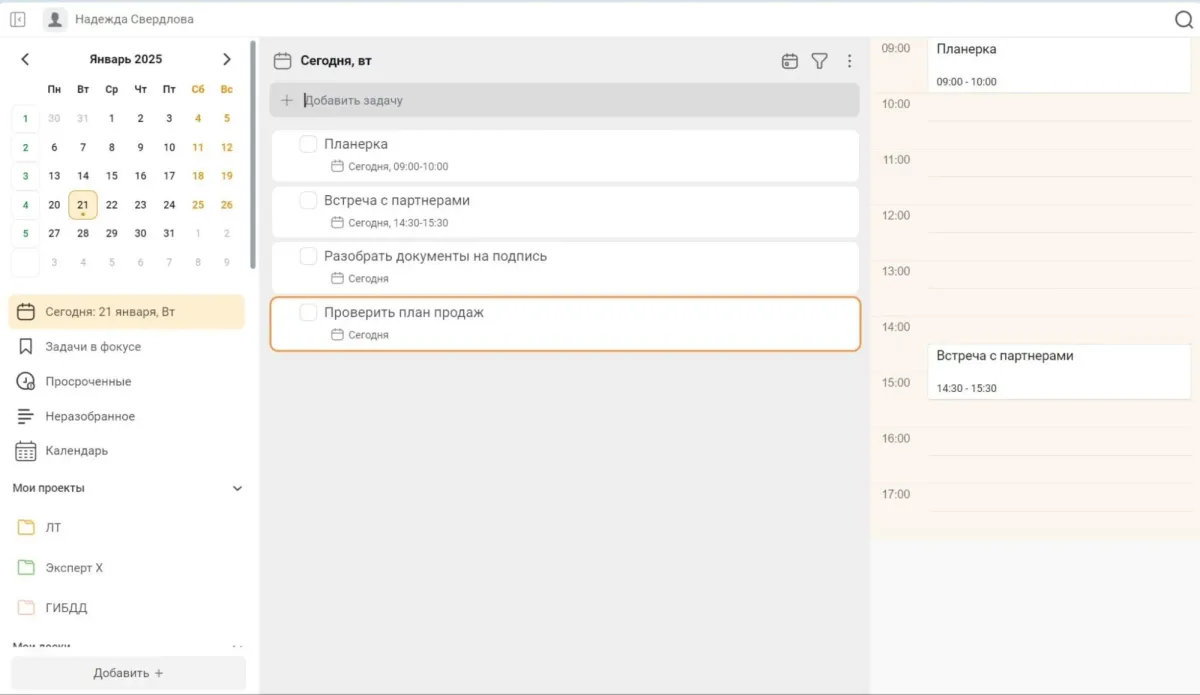Select January 28 in mini calendar
Image resolution: width=1200 pixels, height=695 pixels.
point(83,233)
